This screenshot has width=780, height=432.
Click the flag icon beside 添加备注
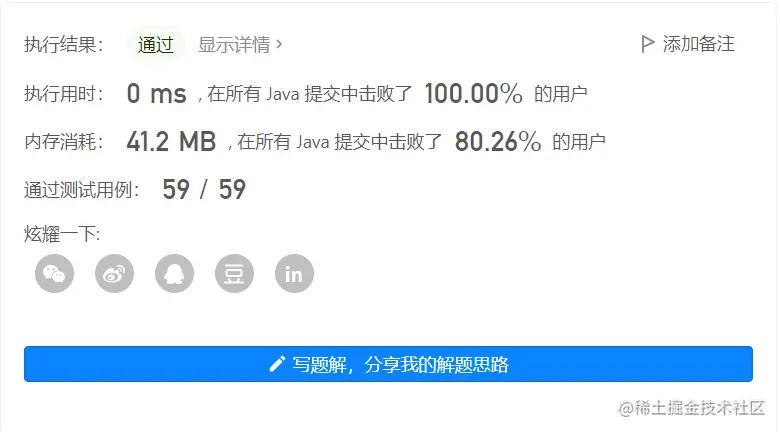pyautogui.click(x=648, y=44)
